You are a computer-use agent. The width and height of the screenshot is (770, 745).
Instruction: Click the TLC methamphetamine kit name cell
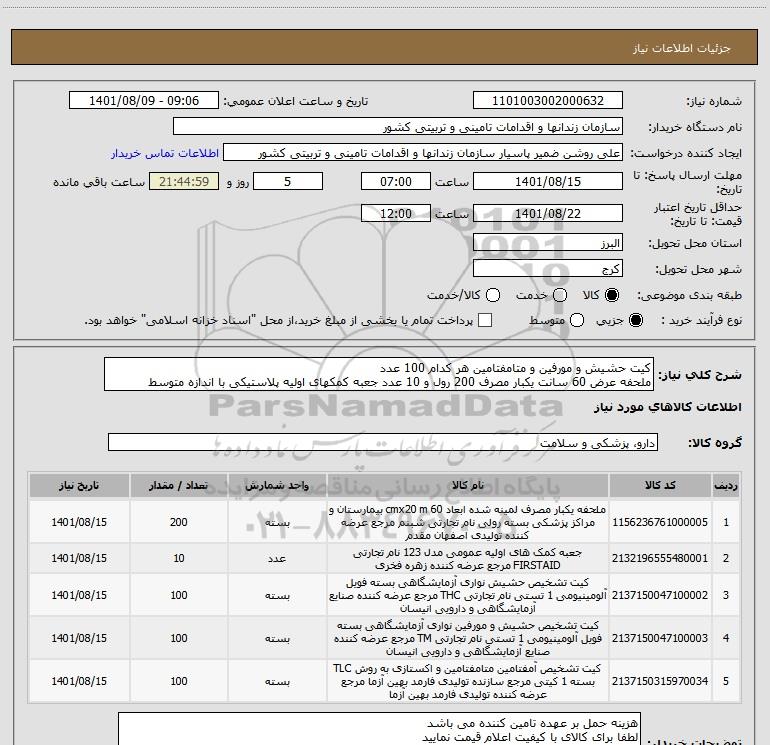tap(468, 681)
